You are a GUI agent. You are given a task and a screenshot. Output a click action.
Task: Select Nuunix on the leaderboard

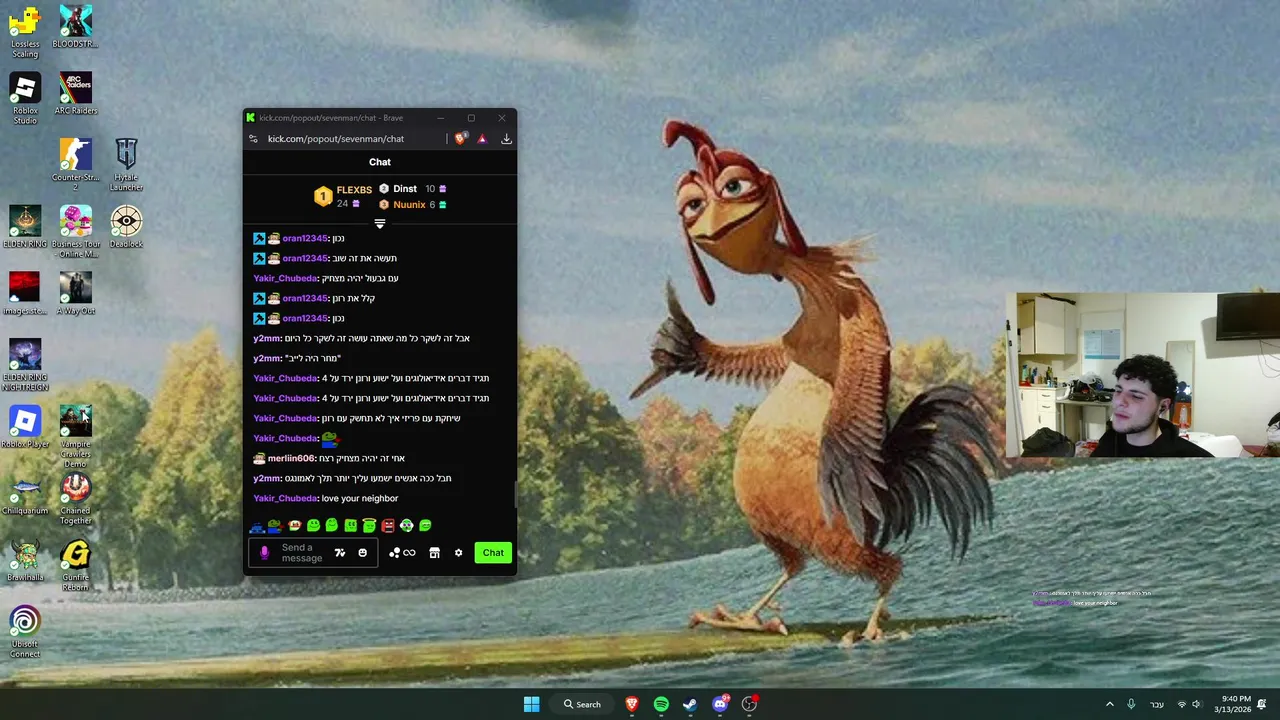[409, 205]
